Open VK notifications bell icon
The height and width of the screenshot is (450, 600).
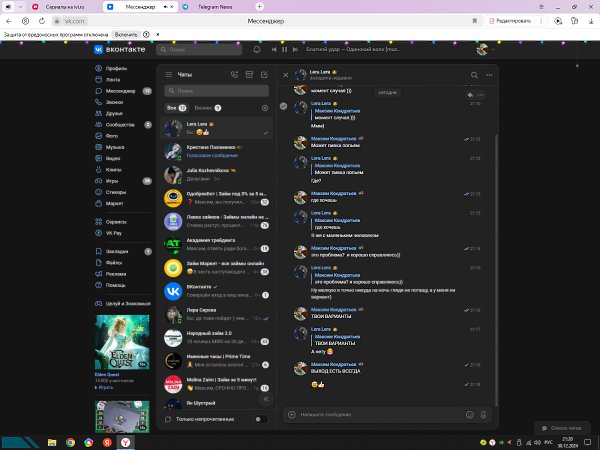(x=257, y=49)
